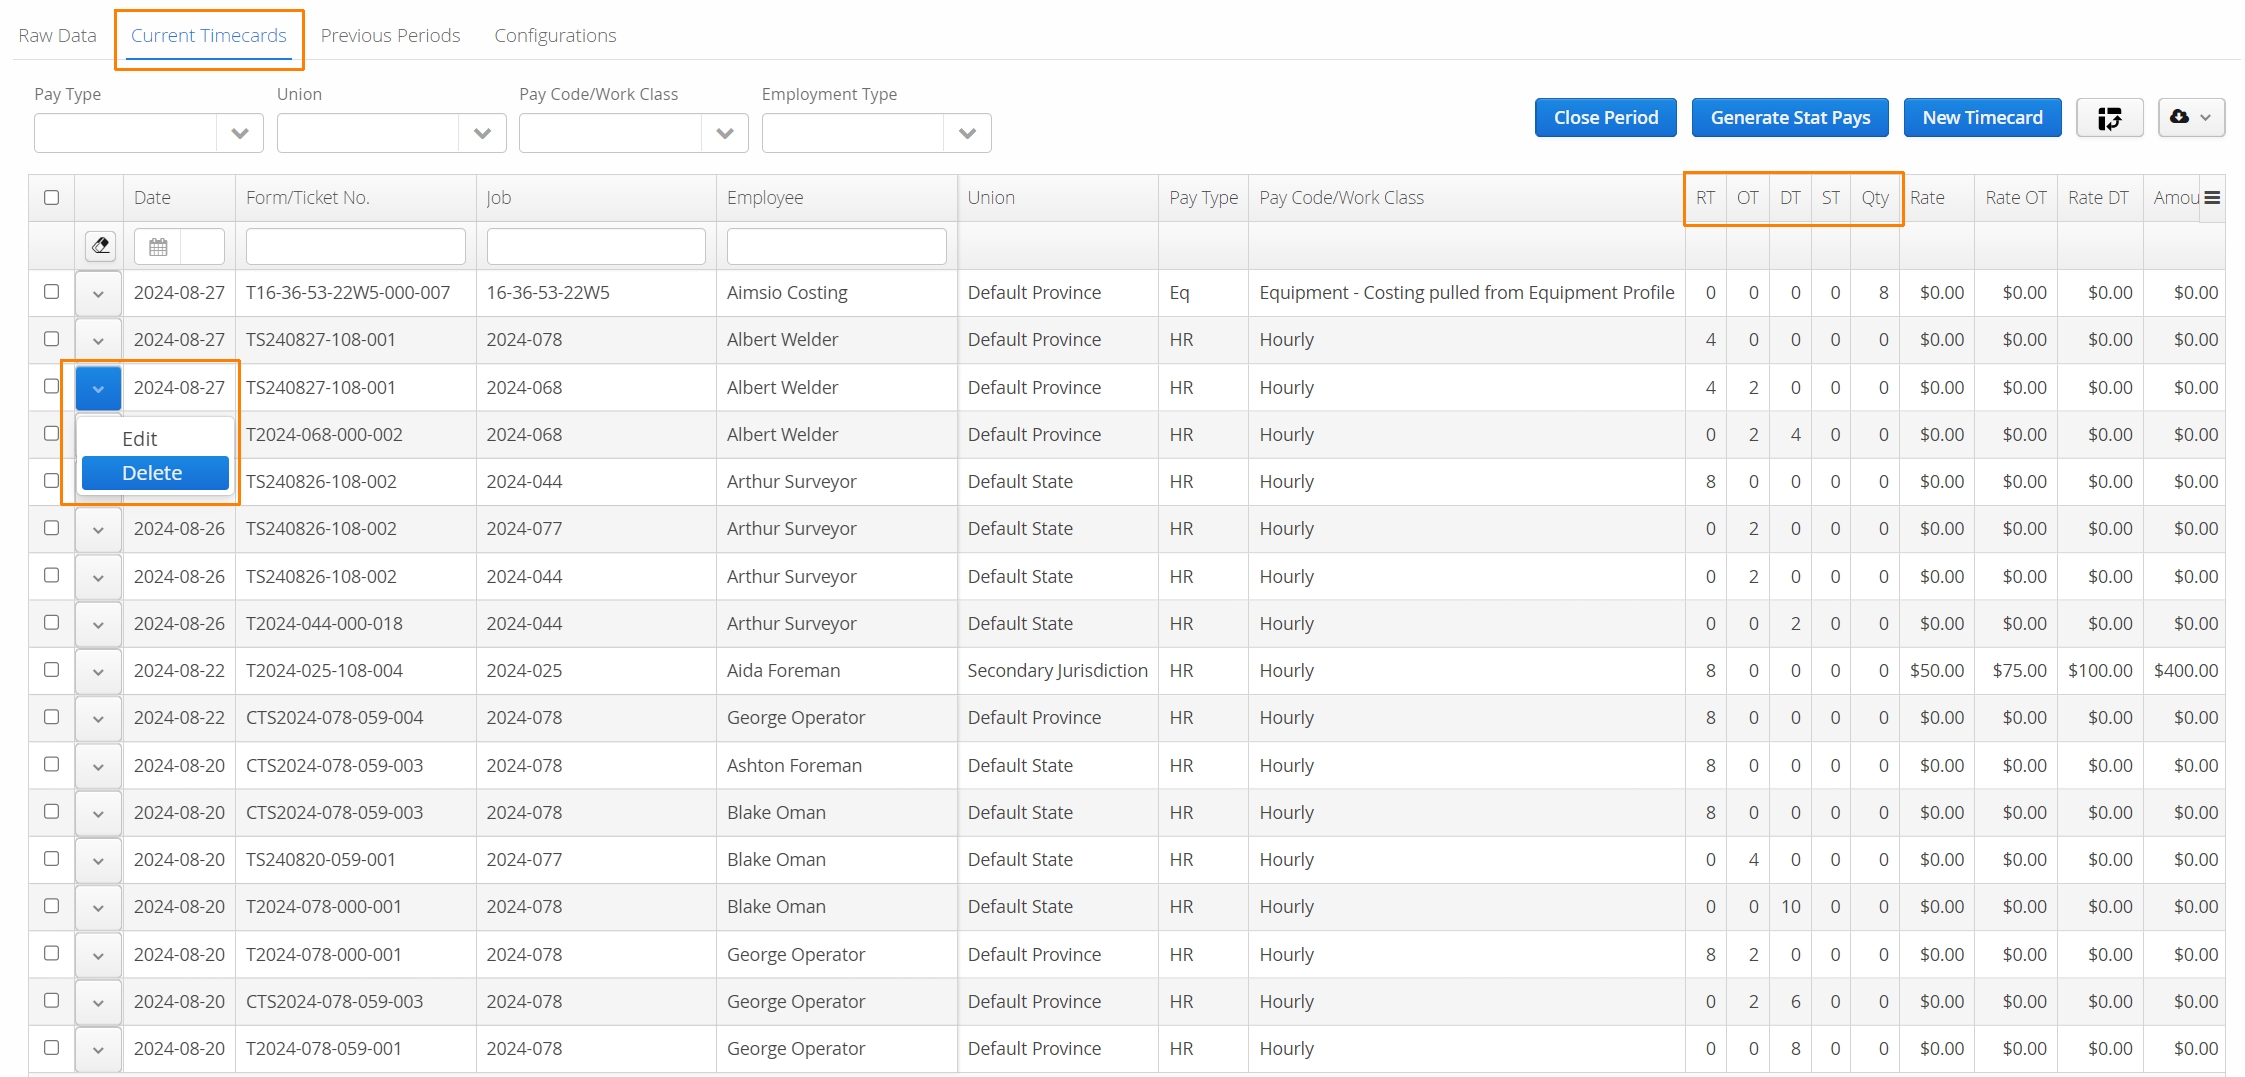Image resolution: width=2245 pixels, height=1077 pixels.
Task: Sort by the Union column header
Action: tap(1058, 198)
